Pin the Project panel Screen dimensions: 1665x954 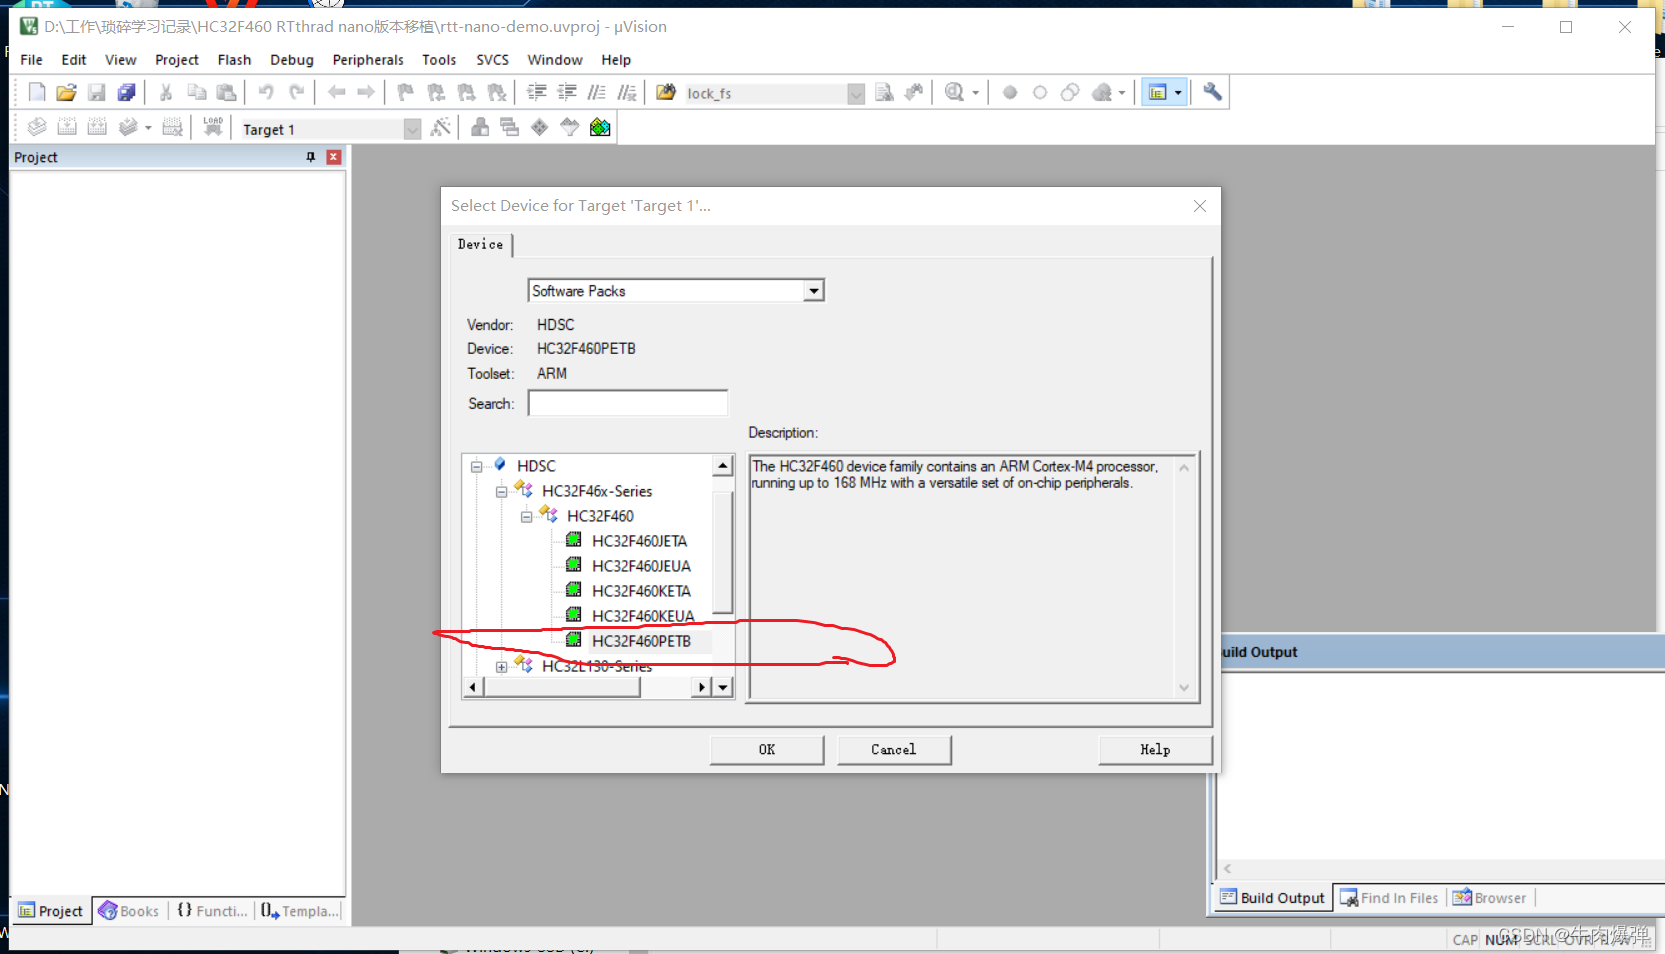tap(311, 157)
